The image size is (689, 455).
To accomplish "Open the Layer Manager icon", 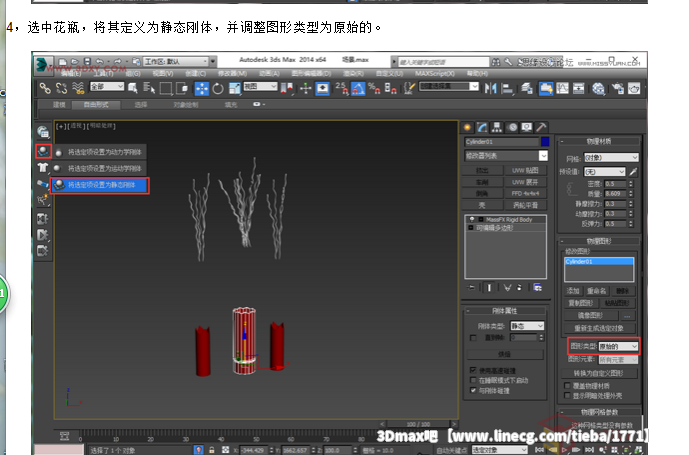I will (527, 88).
